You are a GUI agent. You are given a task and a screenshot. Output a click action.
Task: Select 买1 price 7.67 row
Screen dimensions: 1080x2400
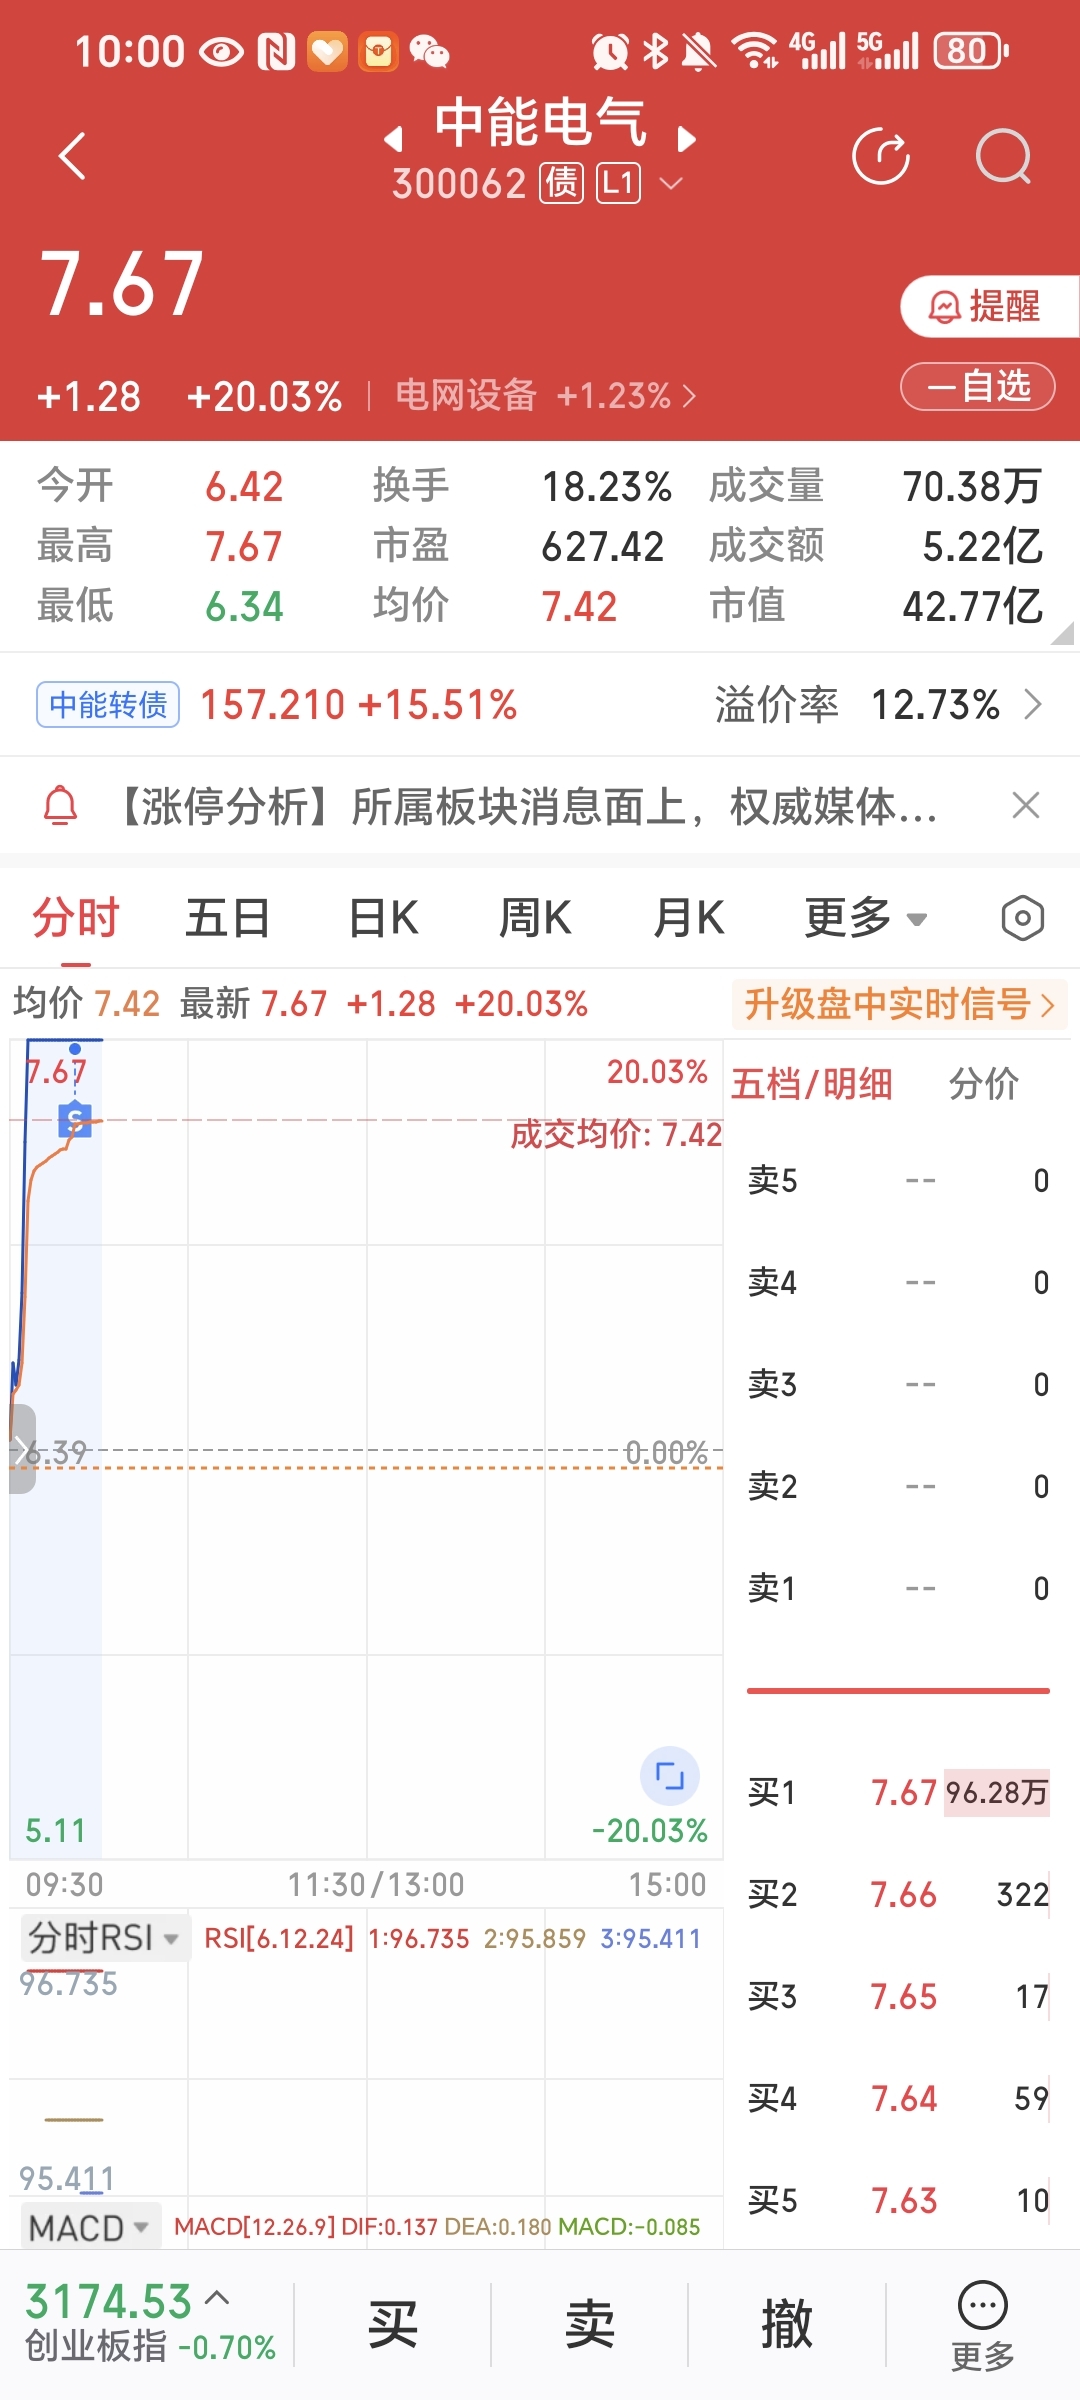click(x=898, y=1793)
